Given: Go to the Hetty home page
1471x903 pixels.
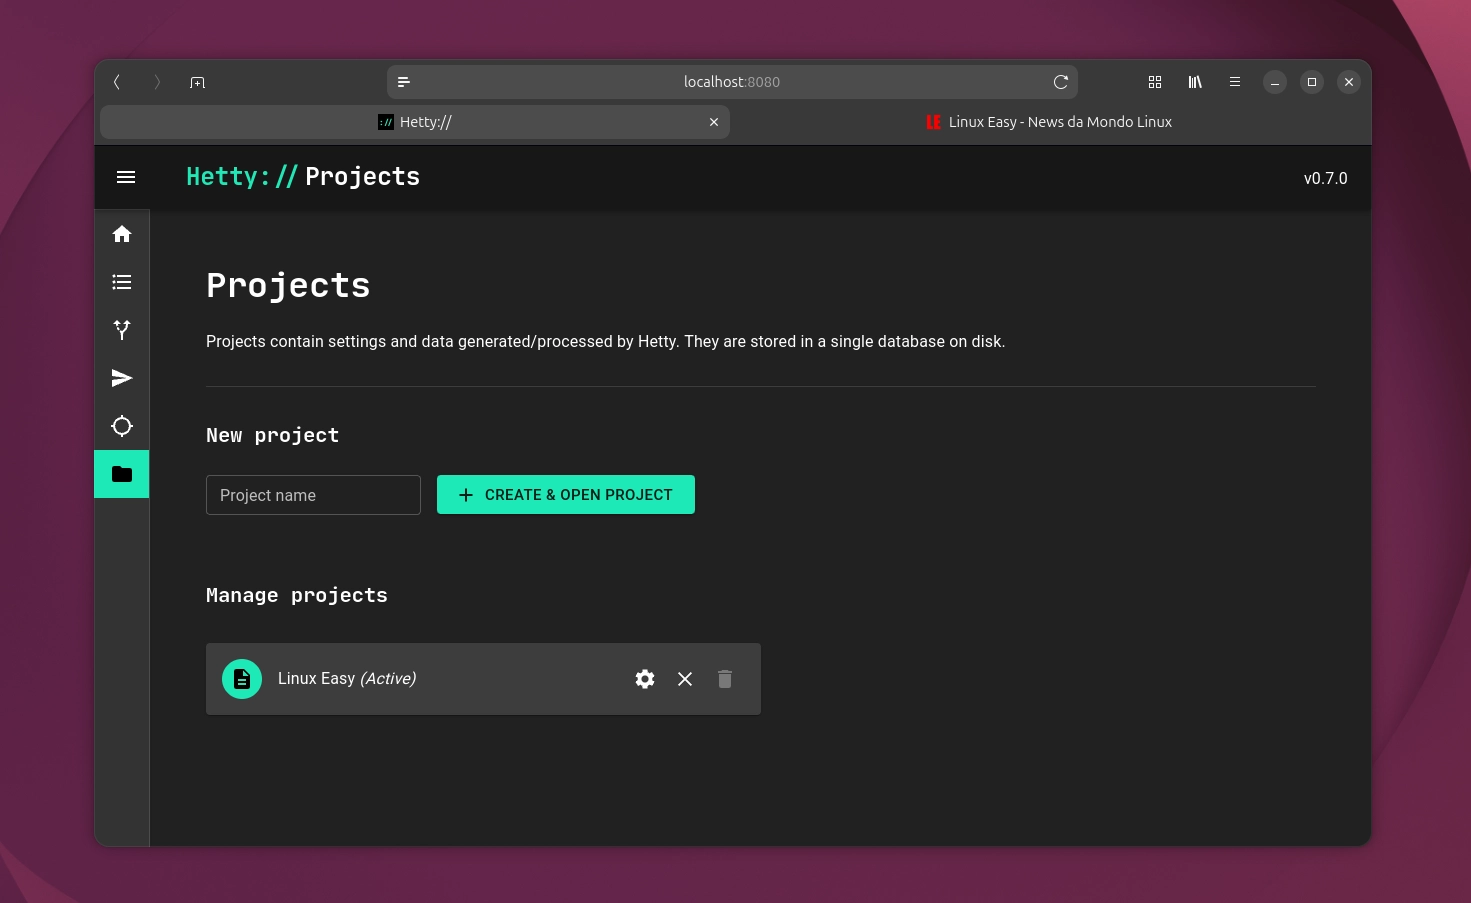Looking at the screenshot, I should (x=122, y=234).
